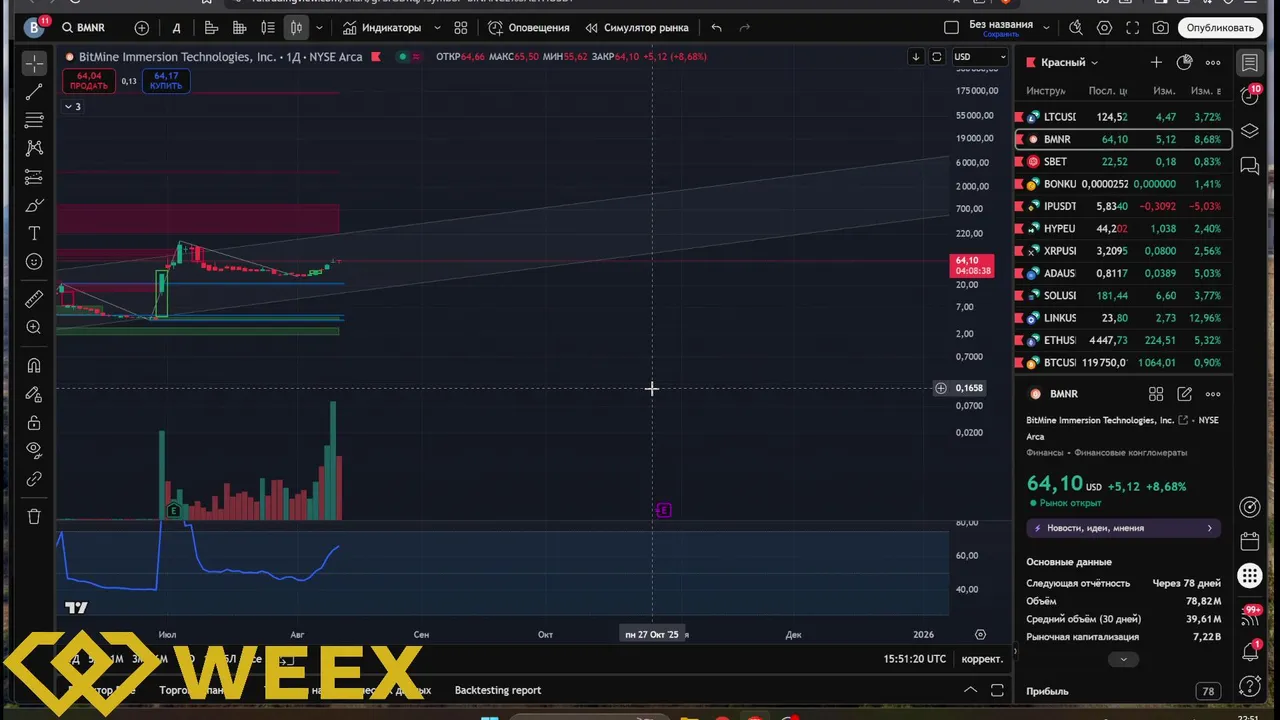The width and height of the screenshot is (1280, 720).
Task: Click the blue КУПИТЬ buy button
Action: point(166,81)
